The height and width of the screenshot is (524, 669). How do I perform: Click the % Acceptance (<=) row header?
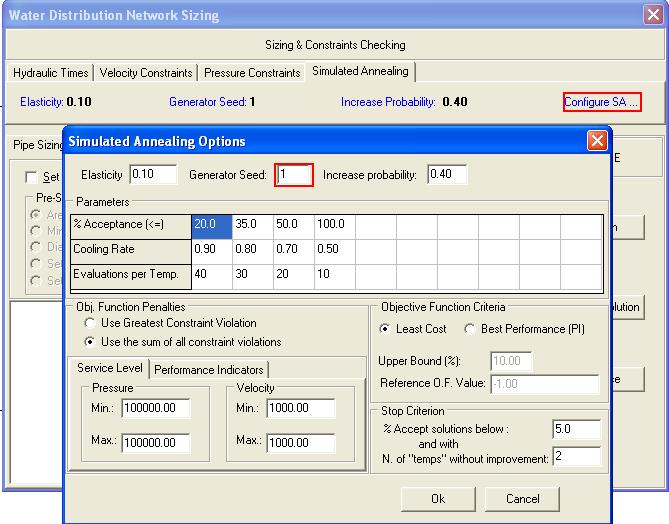[131, 227]
